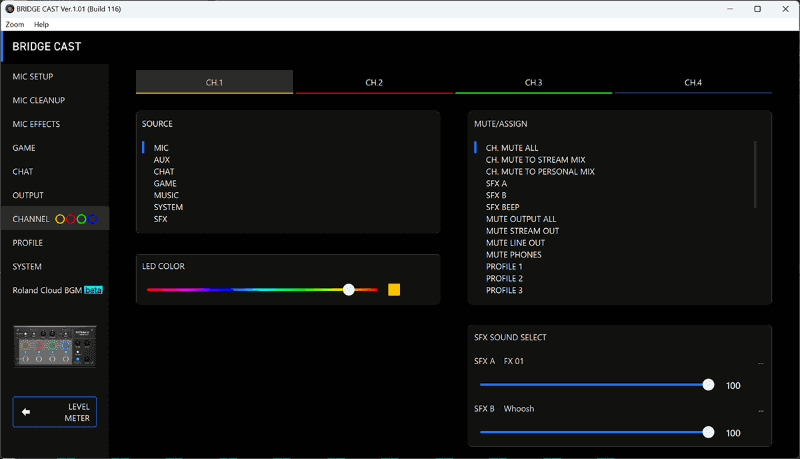The width and height of the screenshot is (800, 459).
Task: Switch to the CH.3 tab
Action: coord(534,82)
